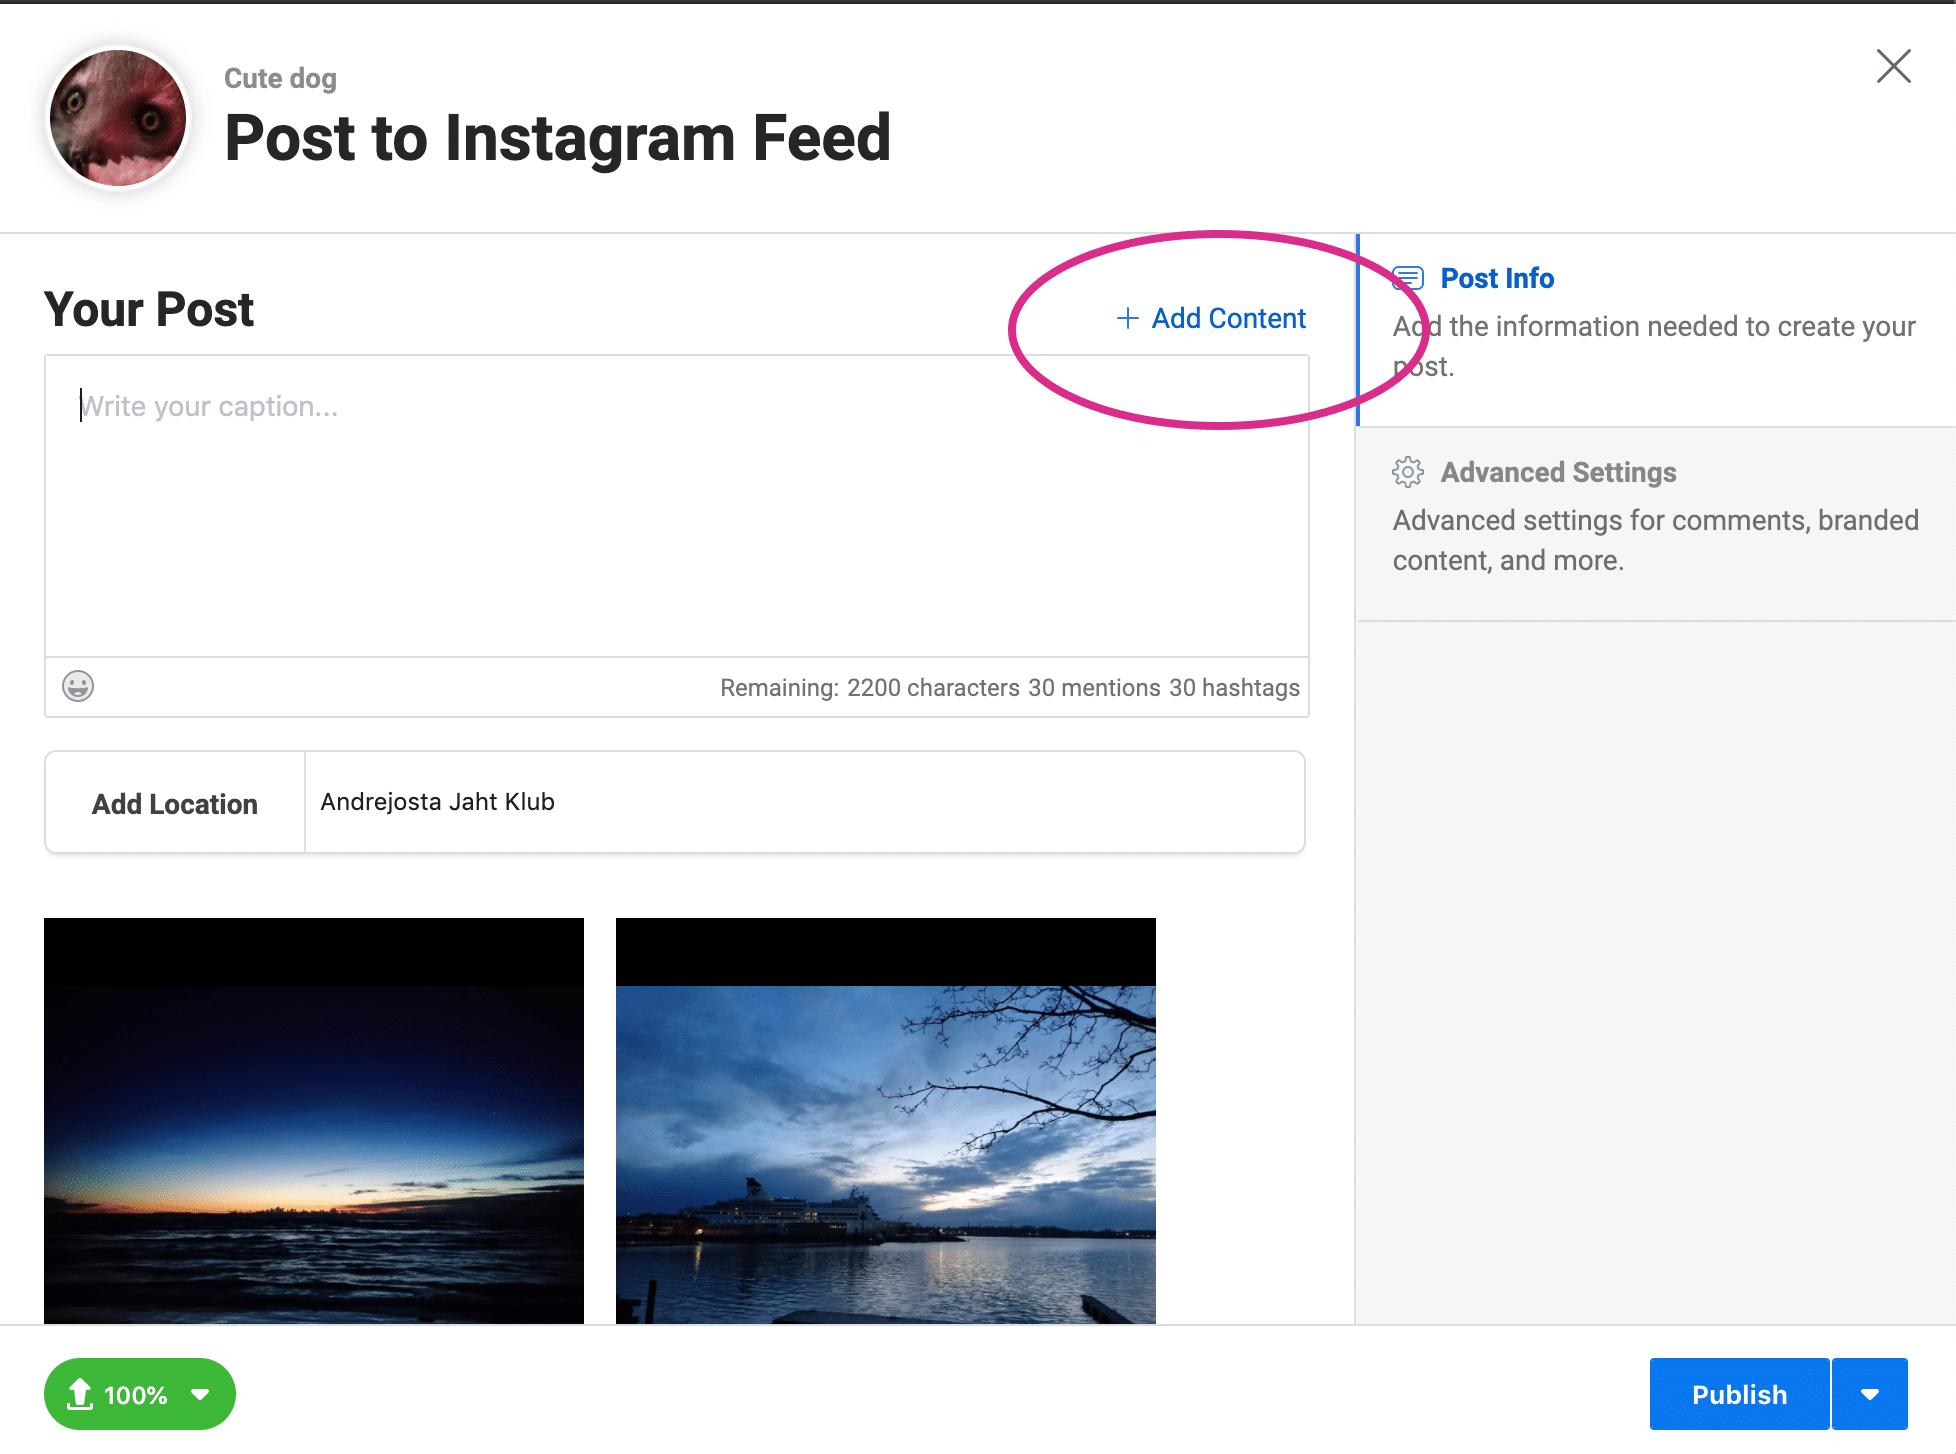Screen dimensions: 1956x1454
Task: Click the Add Location label button
Action: tap(175, 803)
